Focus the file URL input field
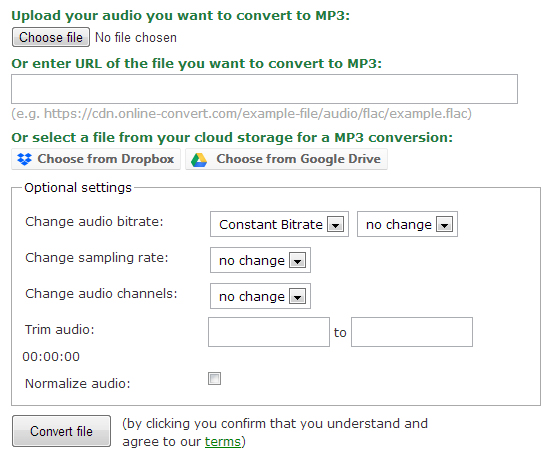 (x=265, y=89)
